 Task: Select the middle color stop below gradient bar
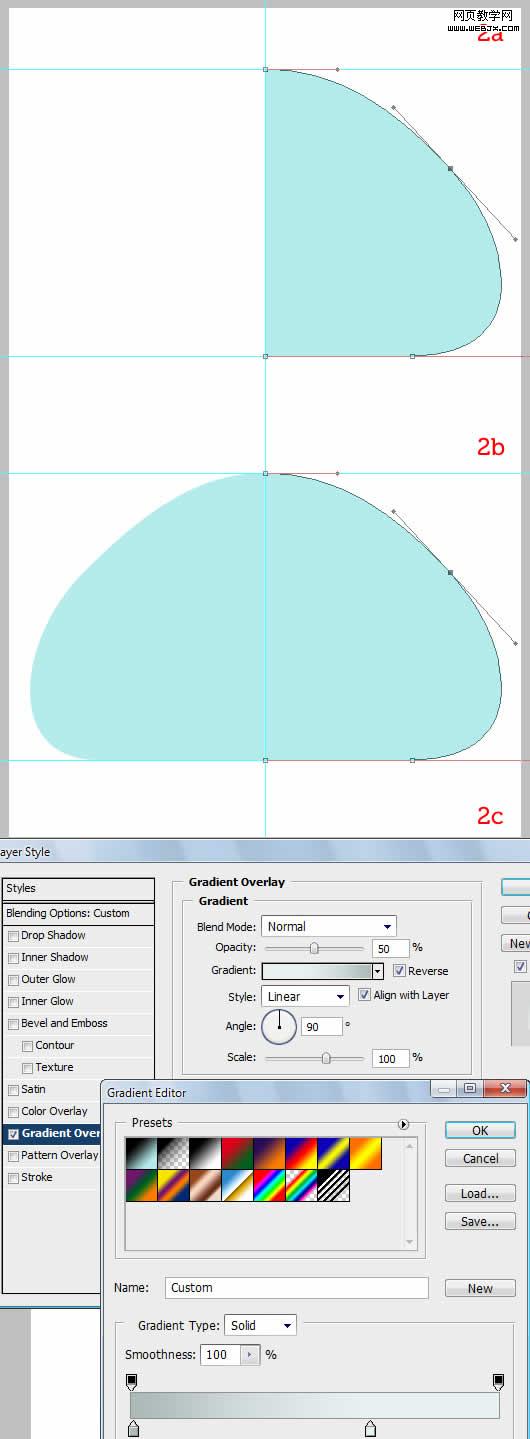[370, 1430]
